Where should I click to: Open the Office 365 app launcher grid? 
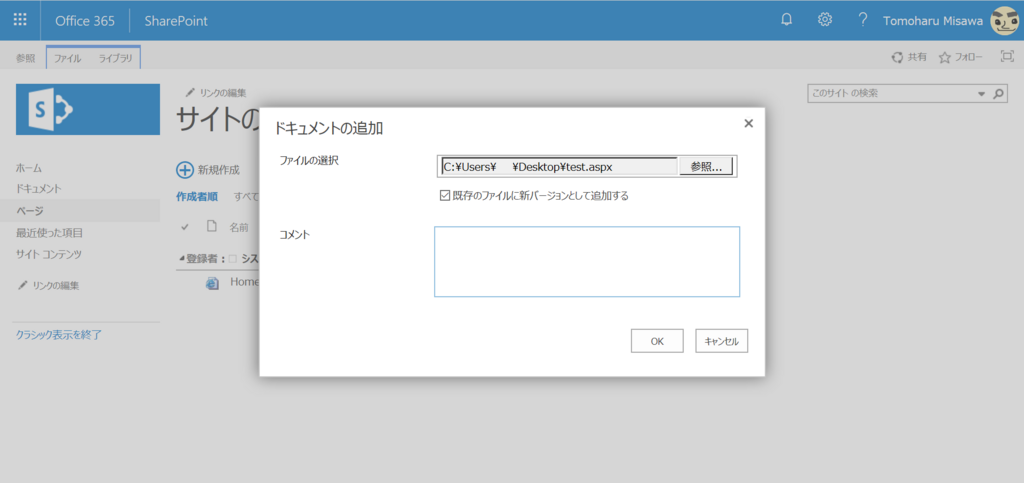[20, 20]
